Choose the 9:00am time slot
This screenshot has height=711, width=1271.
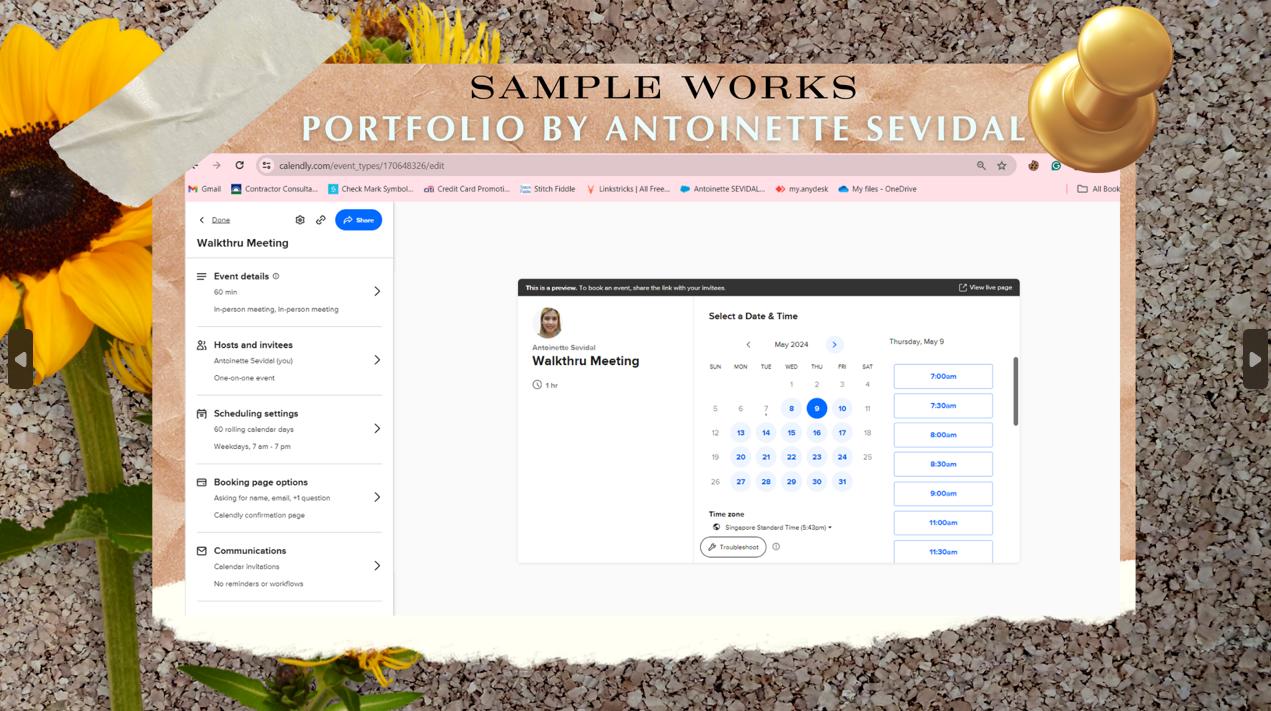(x=943, y=493)
